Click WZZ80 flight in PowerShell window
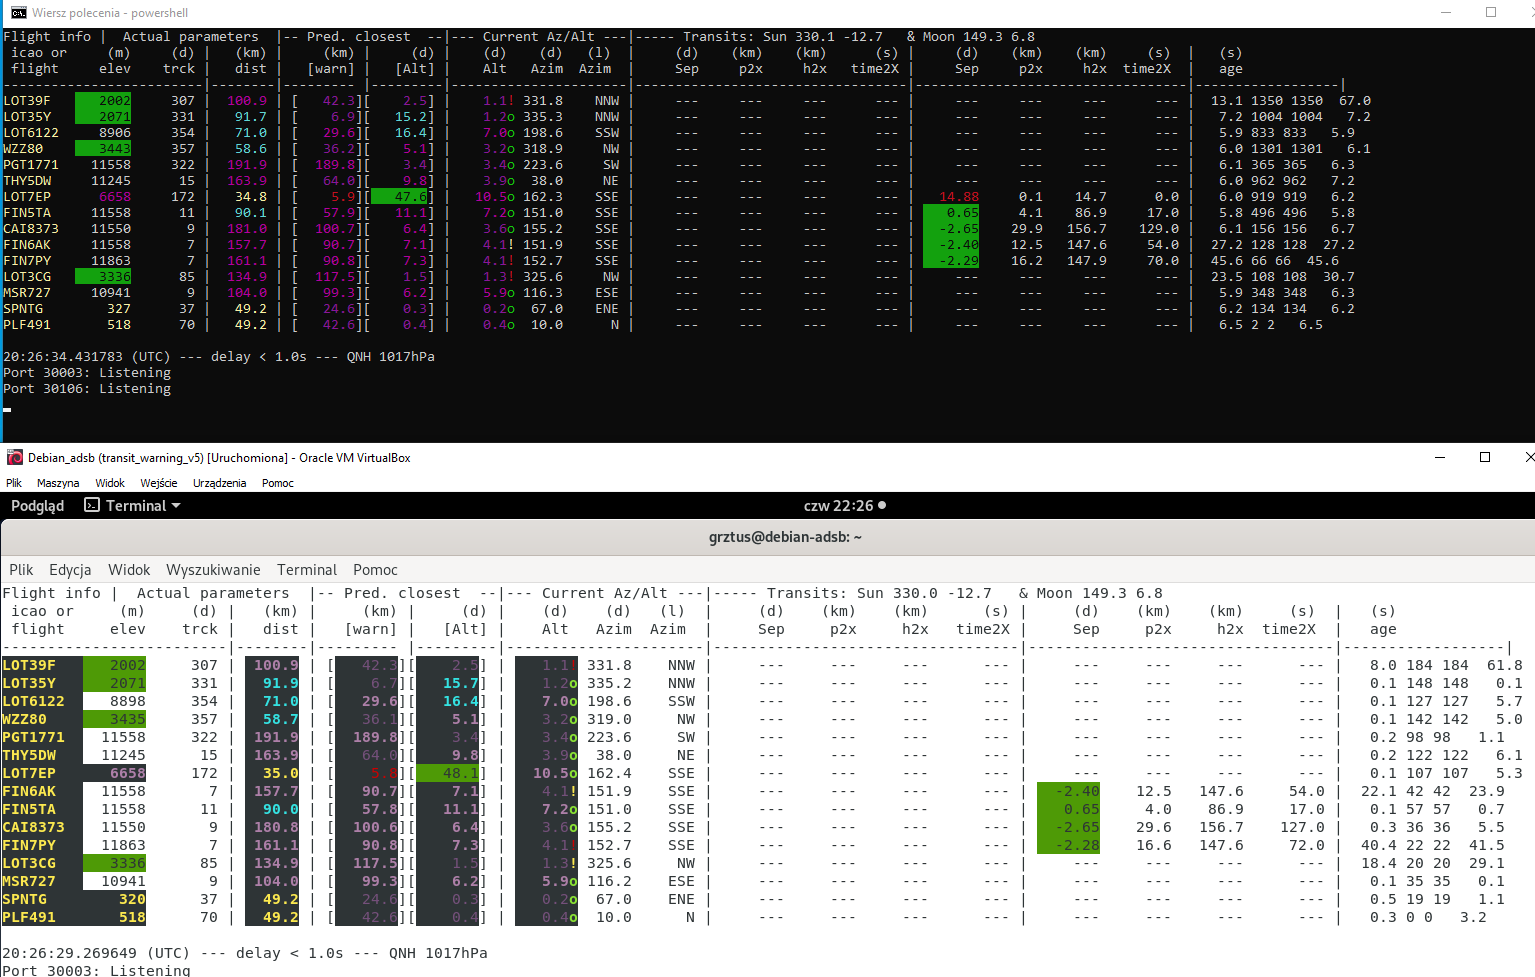This screenshot has height=977, width=1535. pyautogui.click(x=23, y=149)
